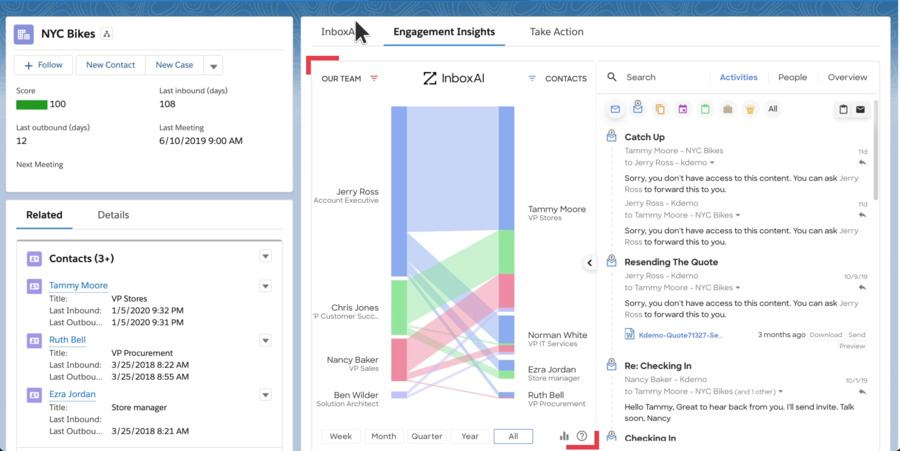Filter activities by email envelope icon
Viewport: 900px width, 451px height.
[615, 109]
